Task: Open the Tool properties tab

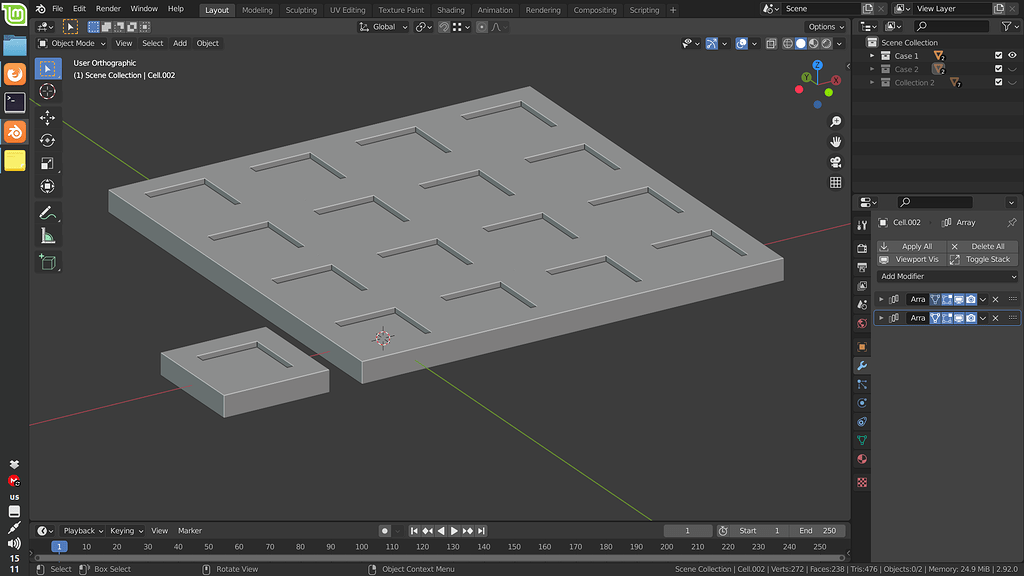Action: [862, 225]
